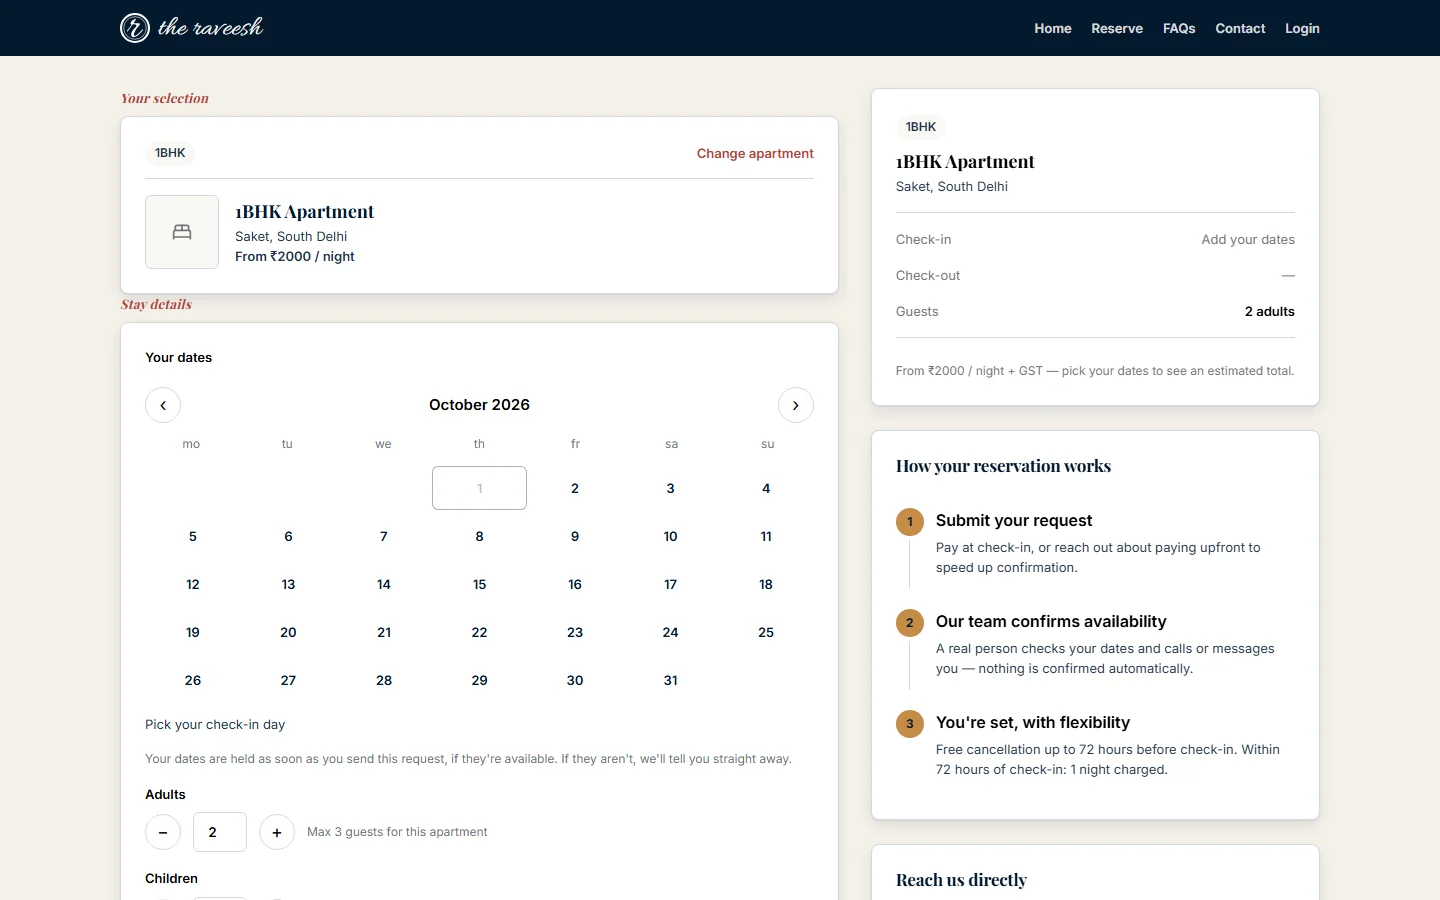Image resolution: width=1440 pixels, height=900 pixels.
Task: Click step 3 number badge
Action: pos(910,724)
